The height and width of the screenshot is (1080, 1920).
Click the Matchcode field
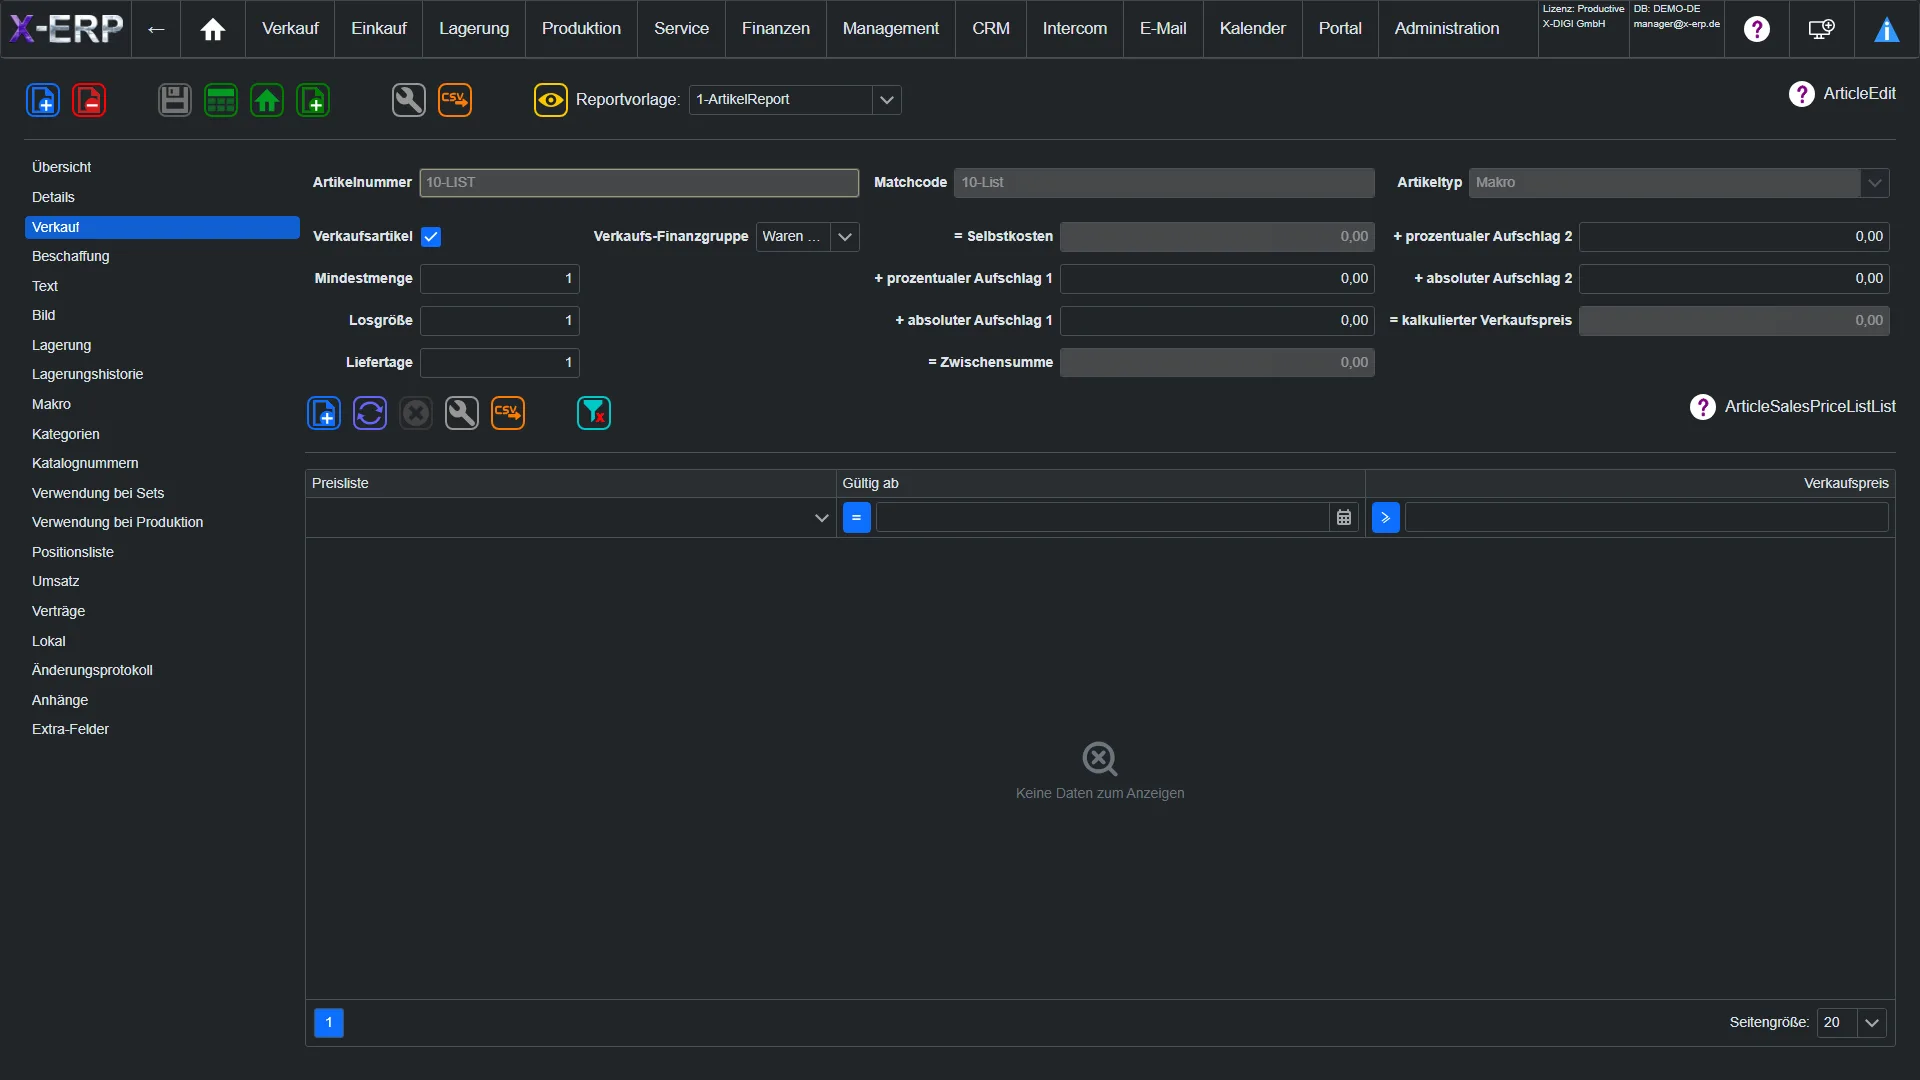1164,183
